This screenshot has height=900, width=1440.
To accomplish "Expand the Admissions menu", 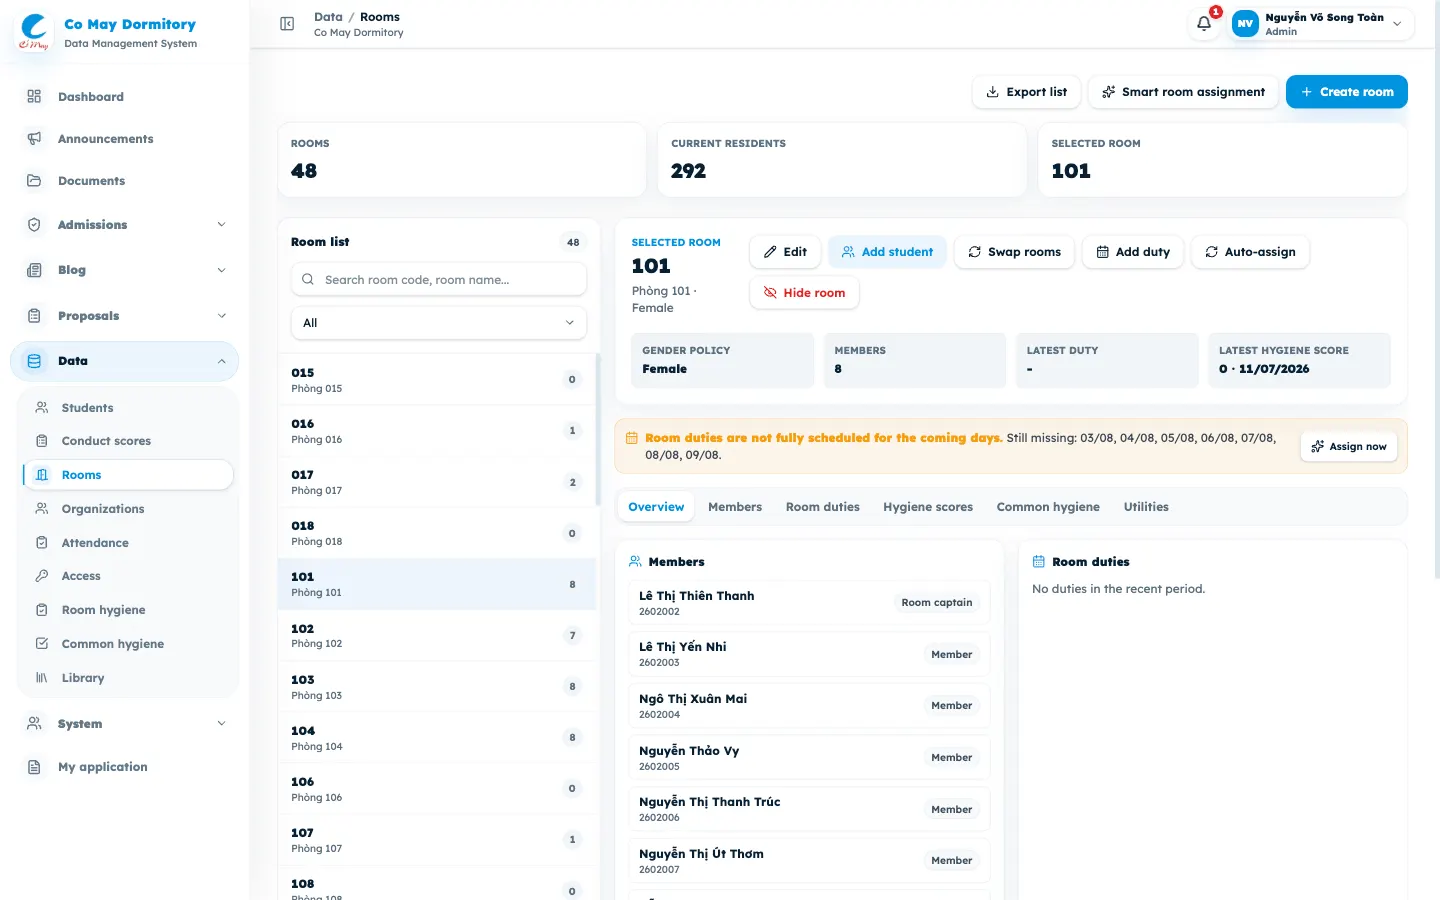I will click(x=125, y=225).
